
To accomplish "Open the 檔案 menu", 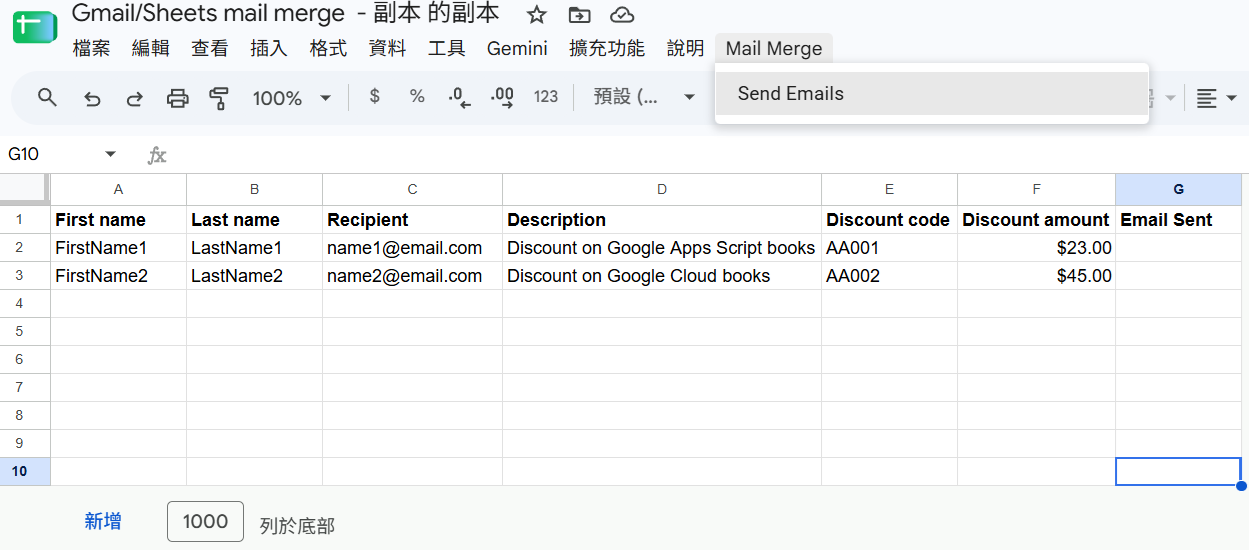I will [x=91, y=48].
